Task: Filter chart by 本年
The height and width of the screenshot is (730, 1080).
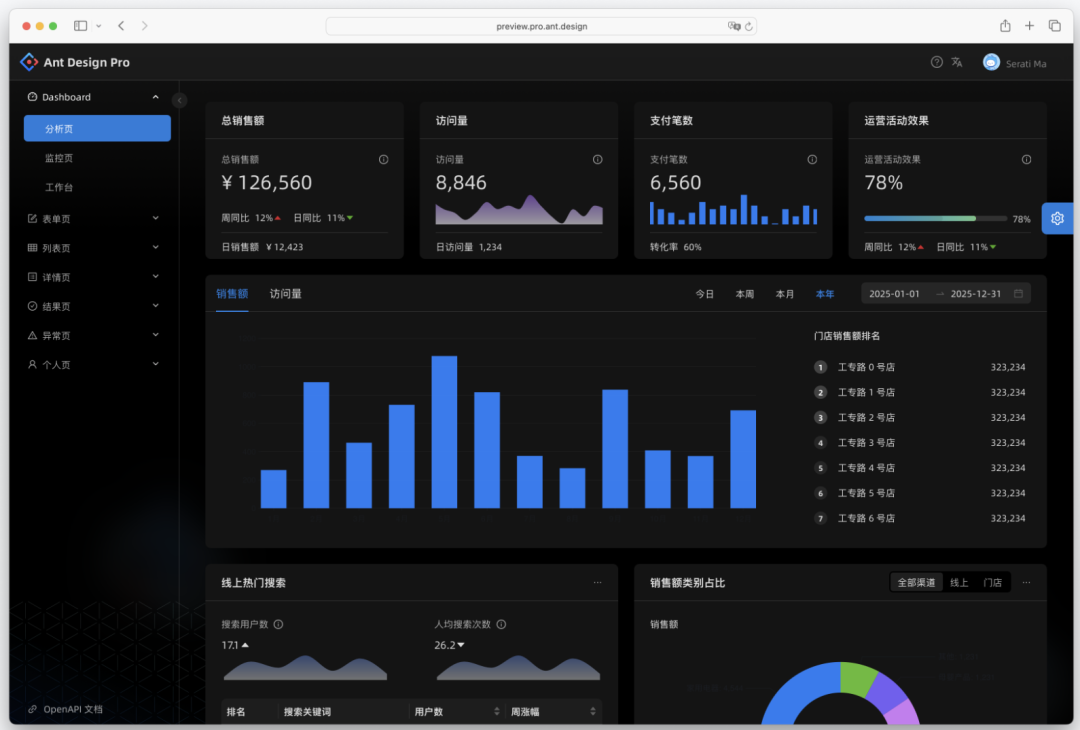Action: tap(825, 294)
